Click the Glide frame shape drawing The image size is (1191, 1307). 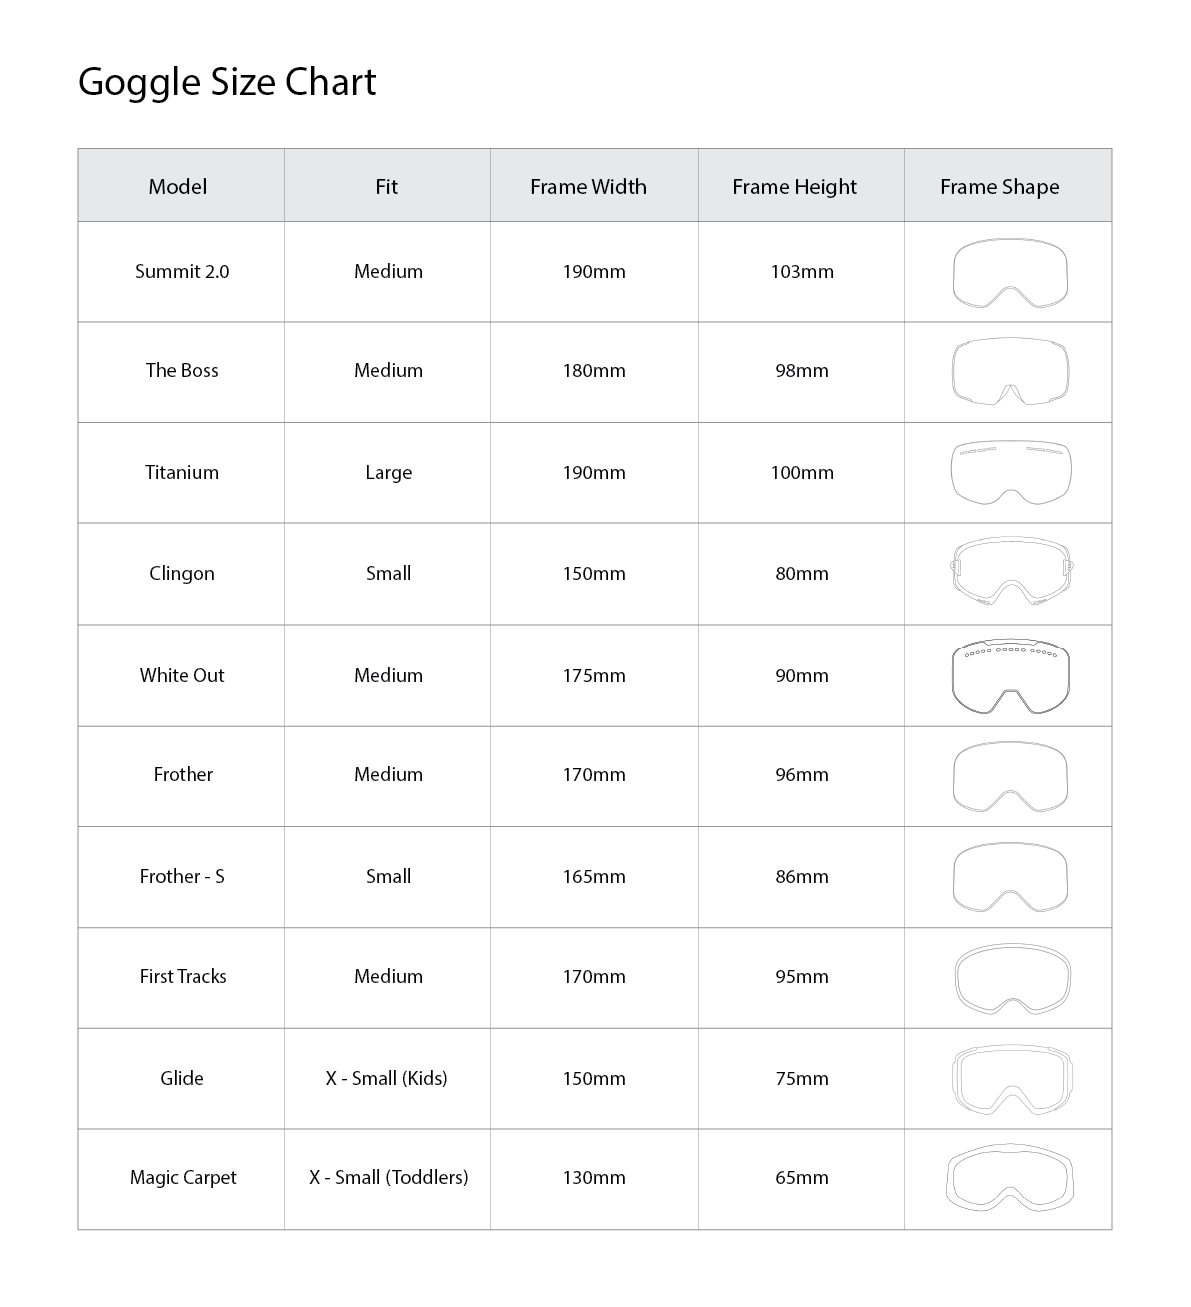[1010, 1079]
